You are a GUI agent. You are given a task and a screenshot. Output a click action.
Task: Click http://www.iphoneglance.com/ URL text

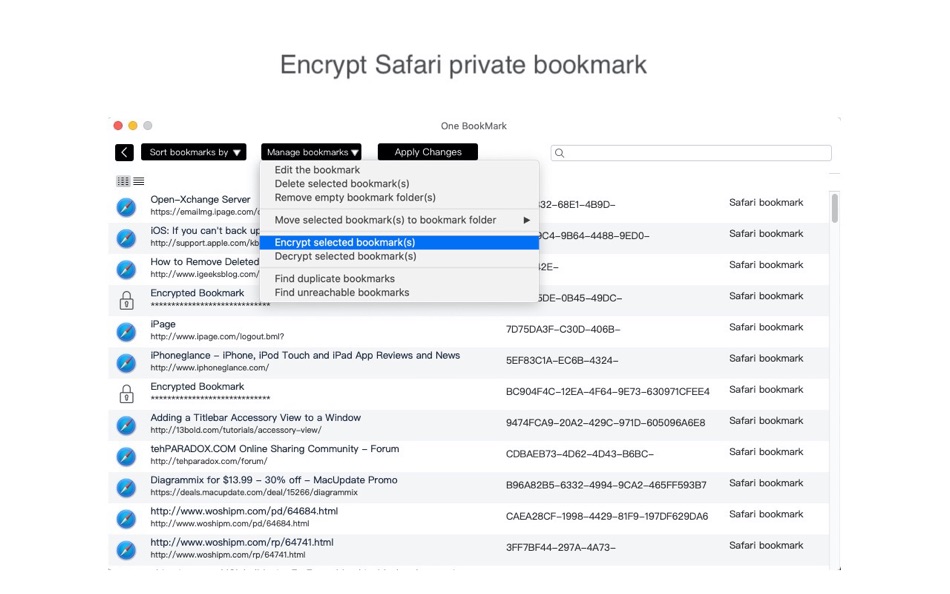[210, 368]
